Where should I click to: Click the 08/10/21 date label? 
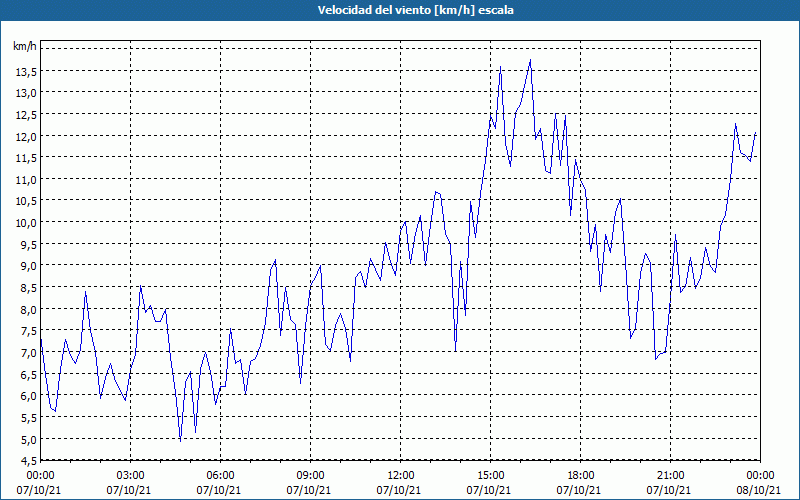pos(759,490)
